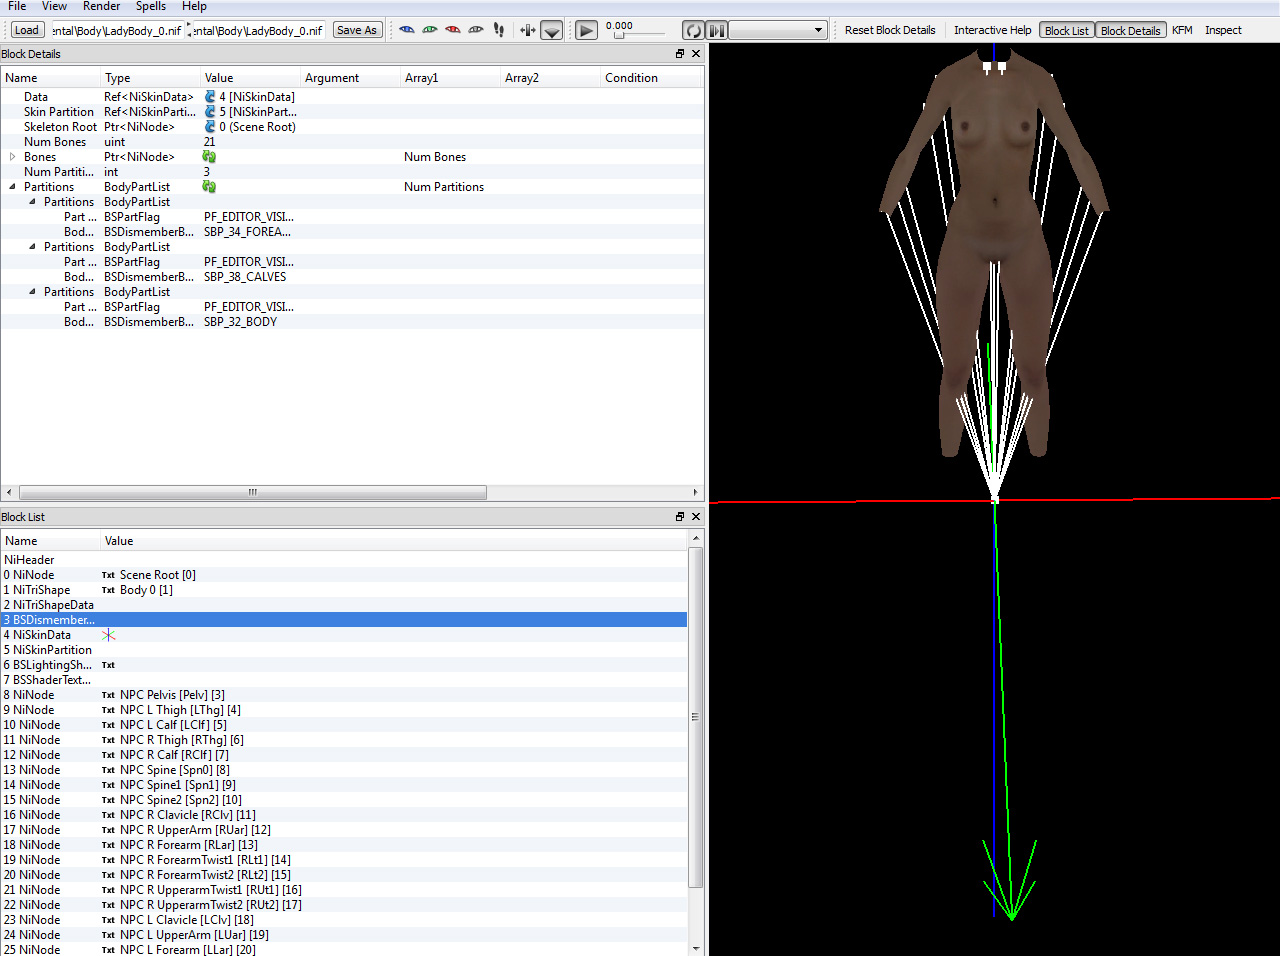
Task: Click the gray eye view icon
Action: tap(476, 30)
